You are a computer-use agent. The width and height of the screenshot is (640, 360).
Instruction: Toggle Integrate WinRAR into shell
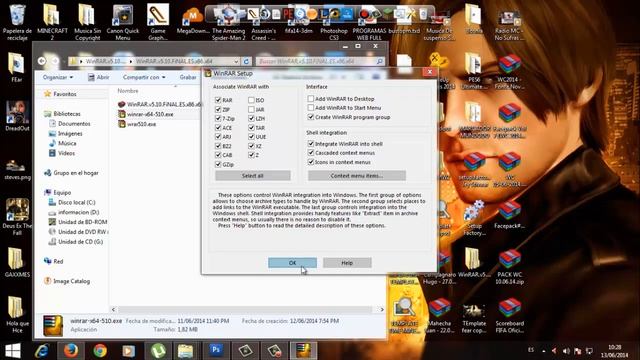311,144
